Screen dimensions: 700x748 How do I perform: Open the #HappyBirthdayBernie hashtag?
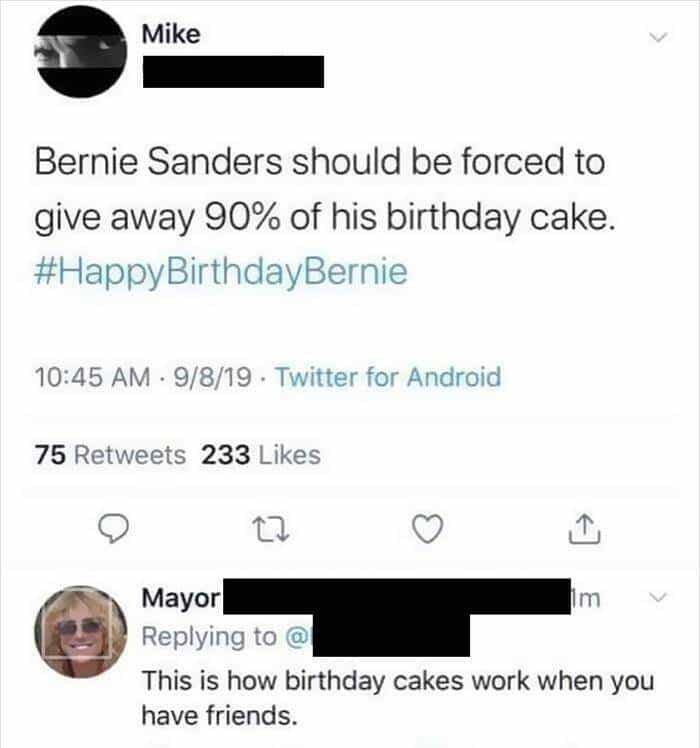(x=221, y=272)
